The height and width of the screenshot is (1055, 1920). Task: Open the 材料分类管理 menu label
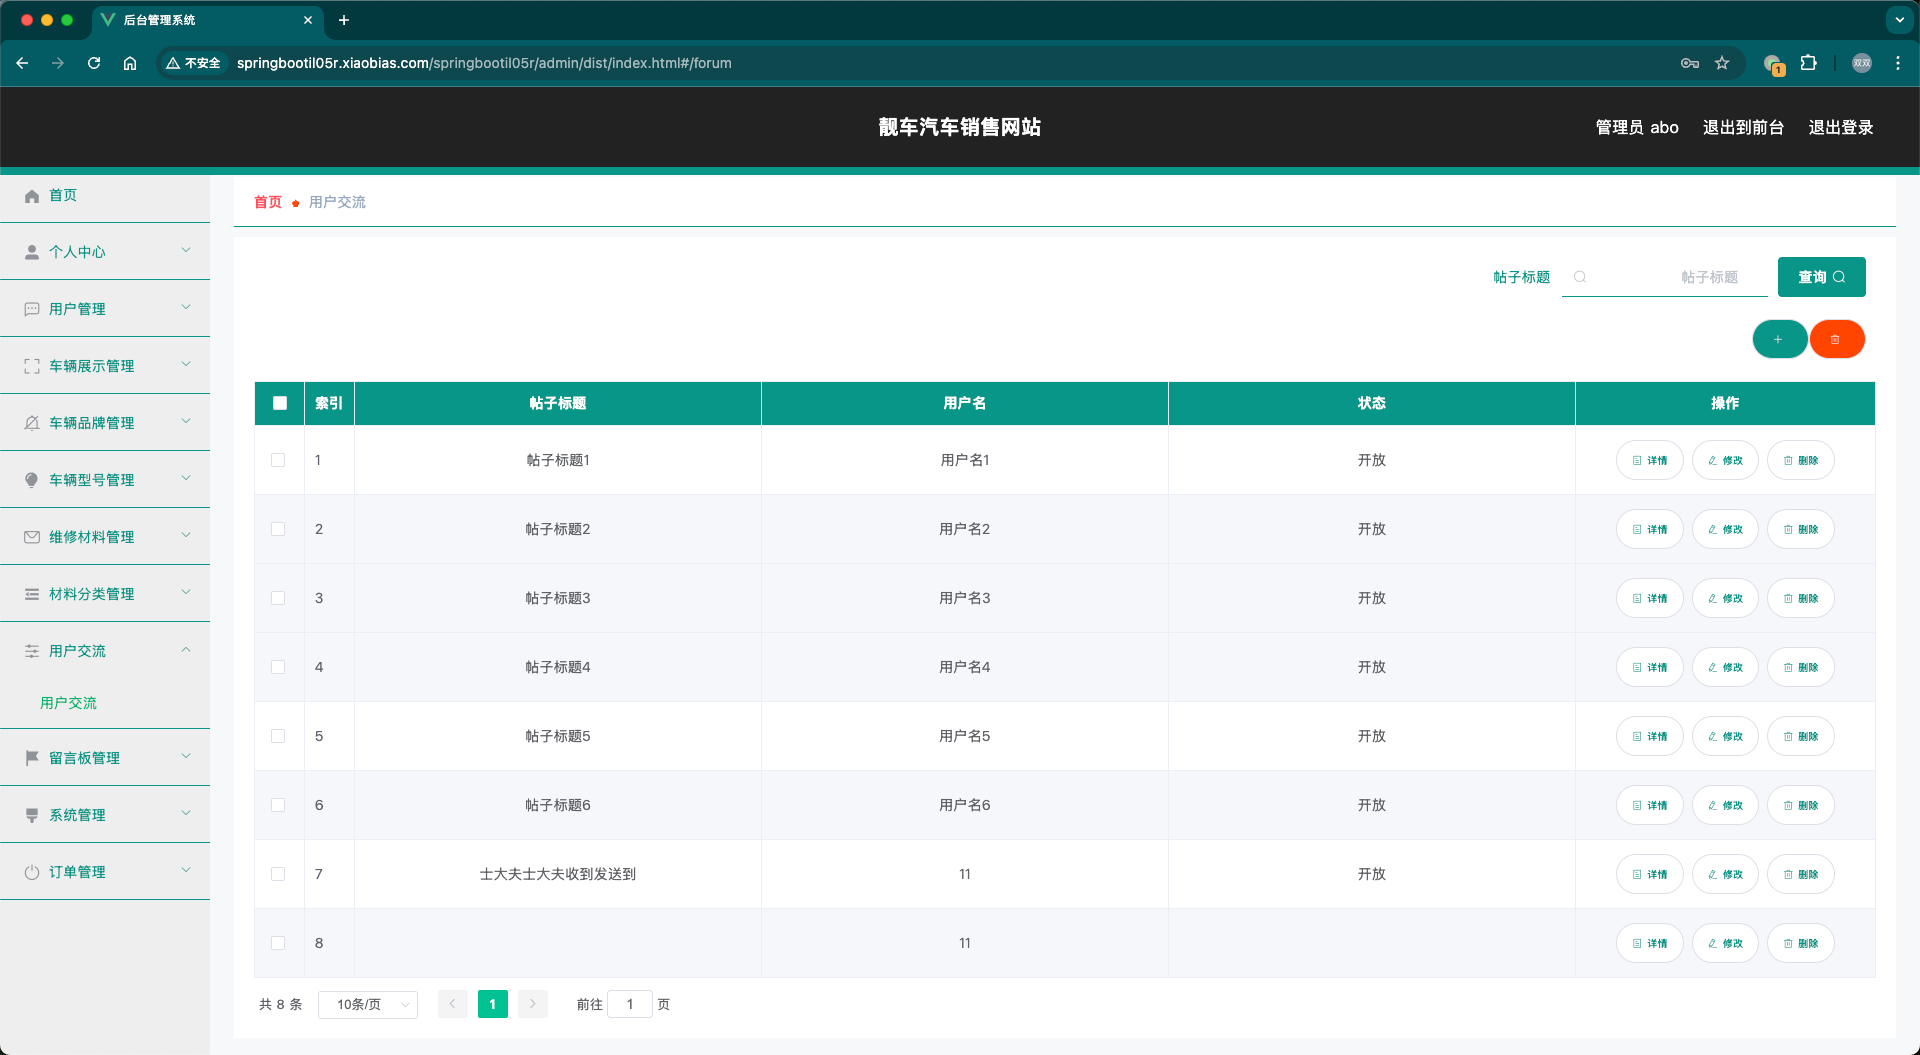(x=91, y=594)
